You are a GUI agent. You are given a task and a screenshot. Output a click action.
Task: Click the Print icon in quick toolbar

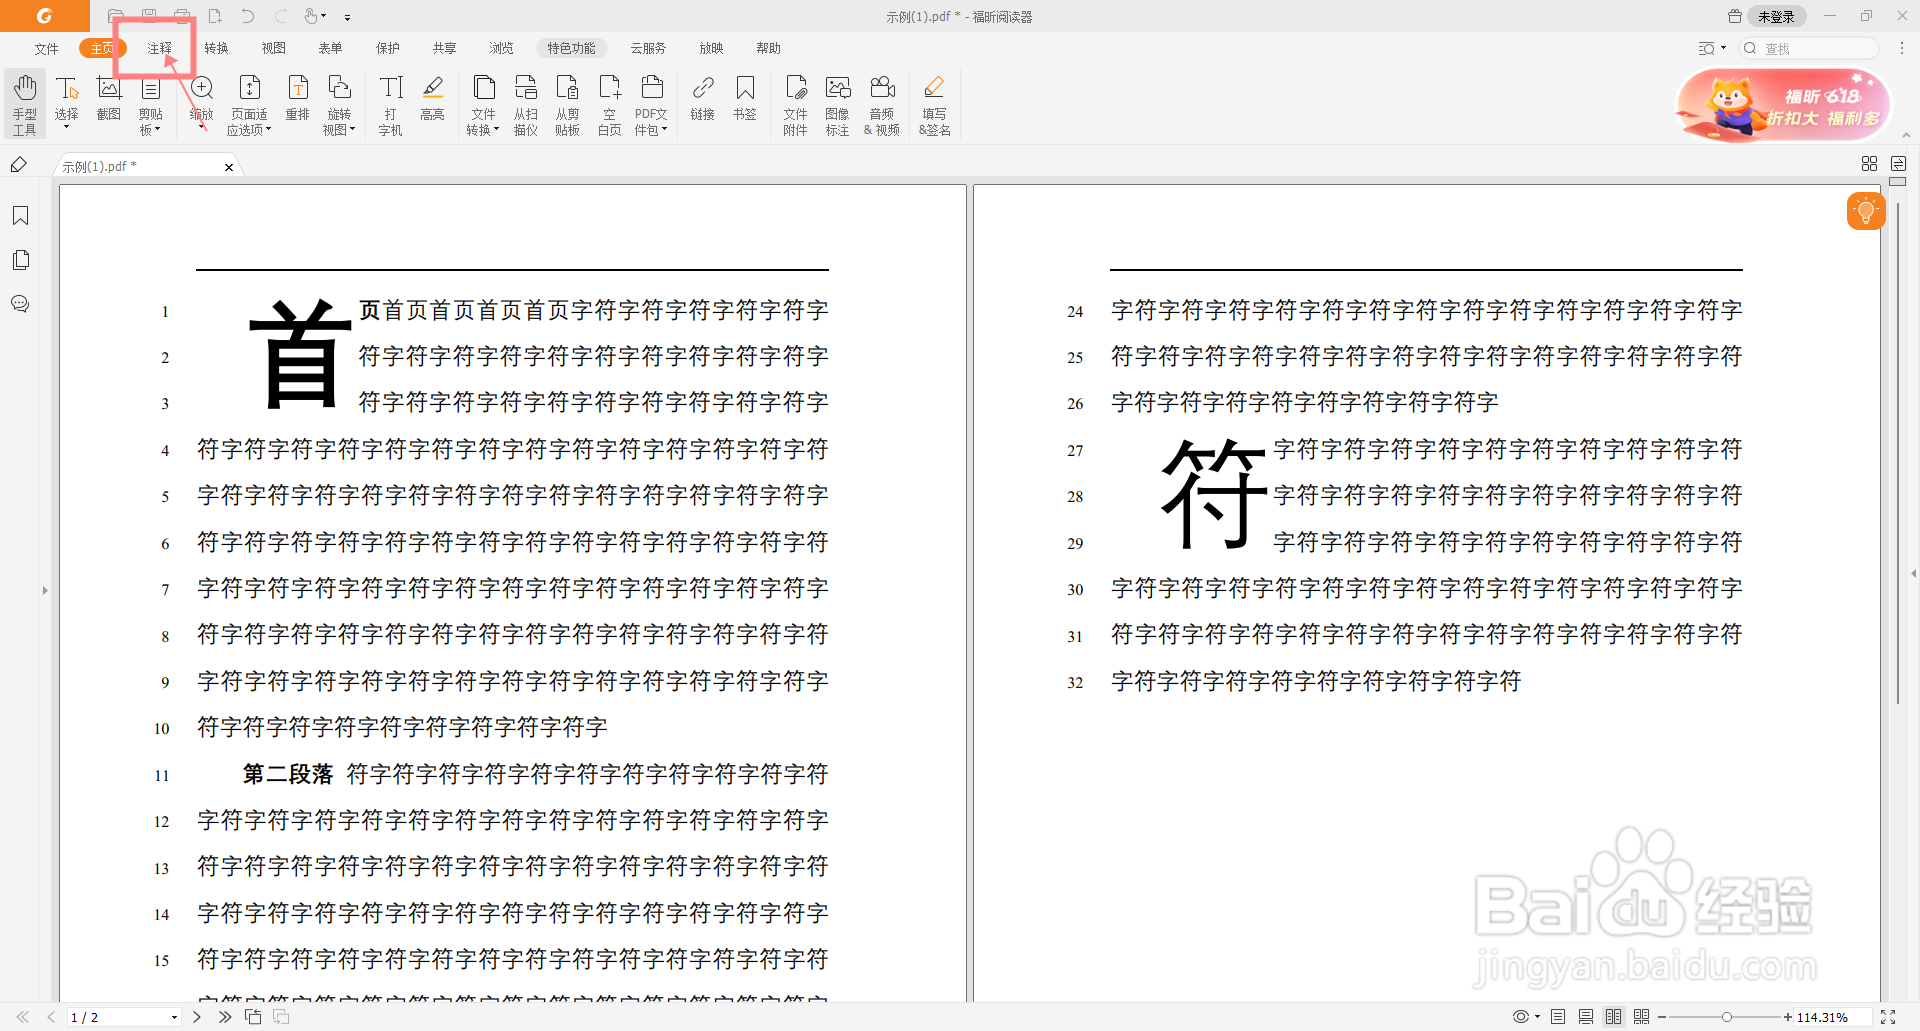point(182,16)
